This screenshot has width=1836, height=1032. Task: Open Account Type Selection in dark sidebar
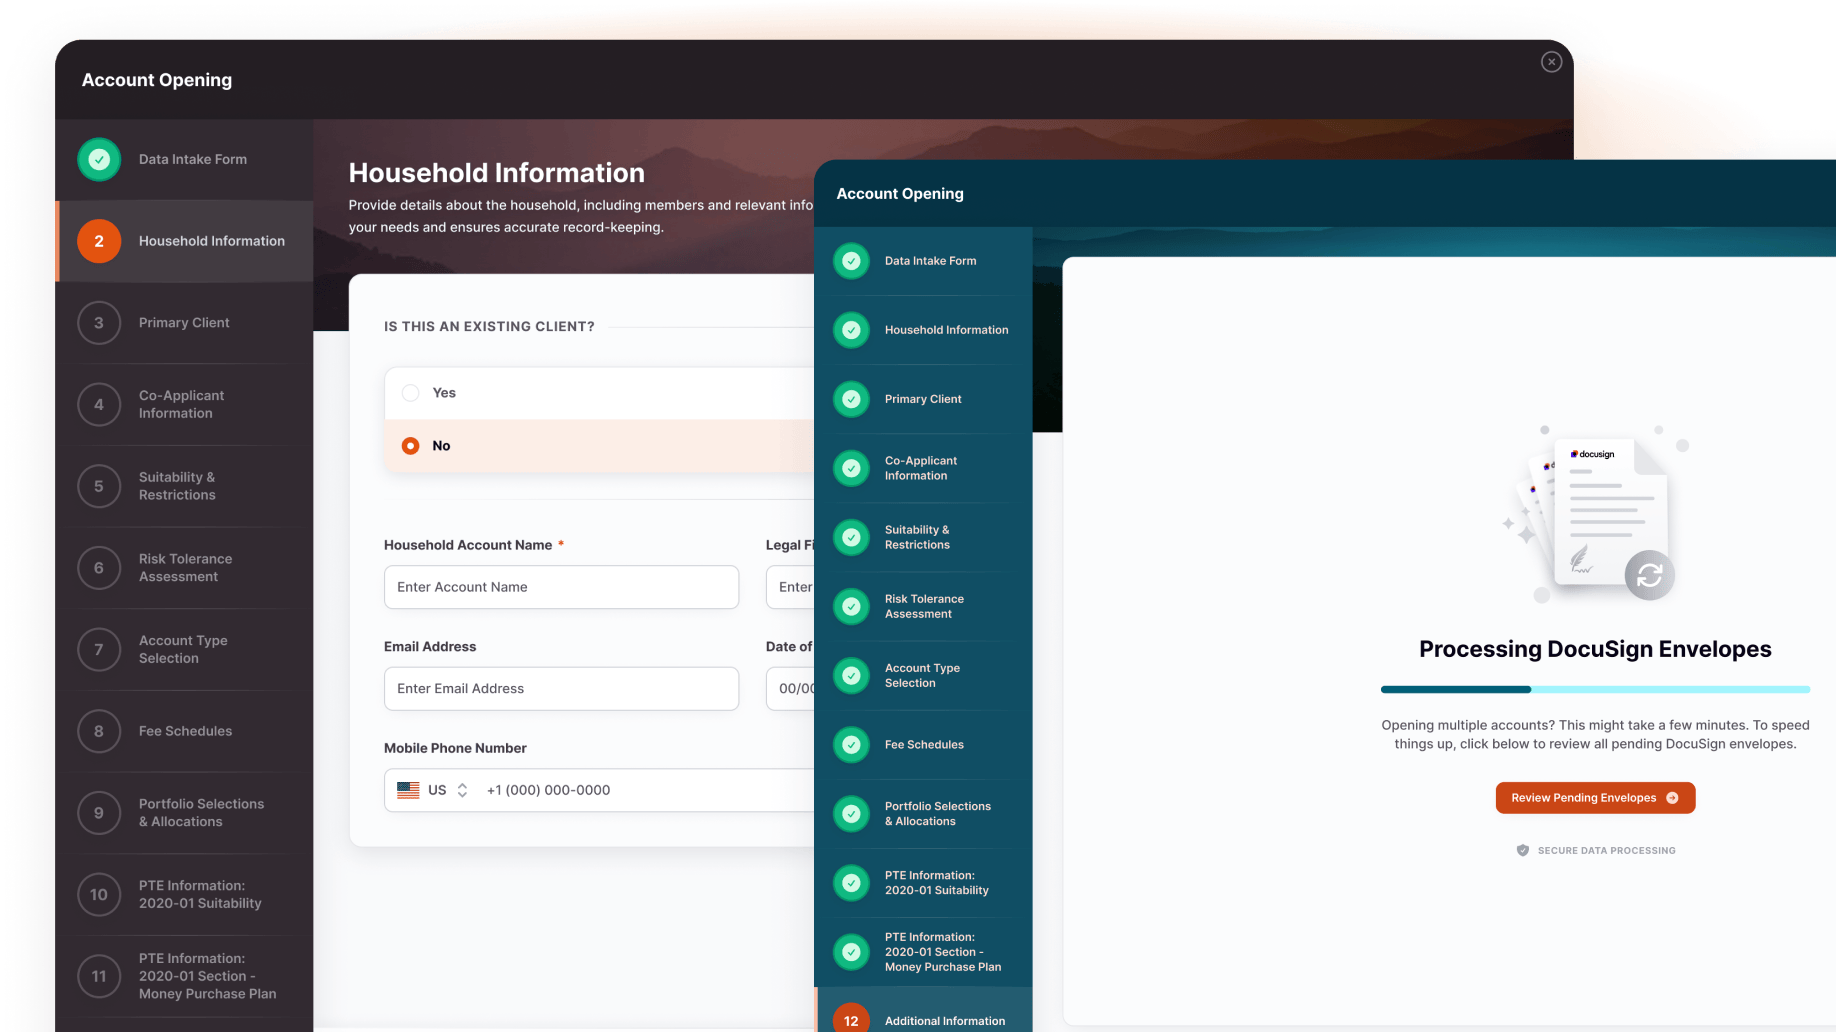(183, 649)
